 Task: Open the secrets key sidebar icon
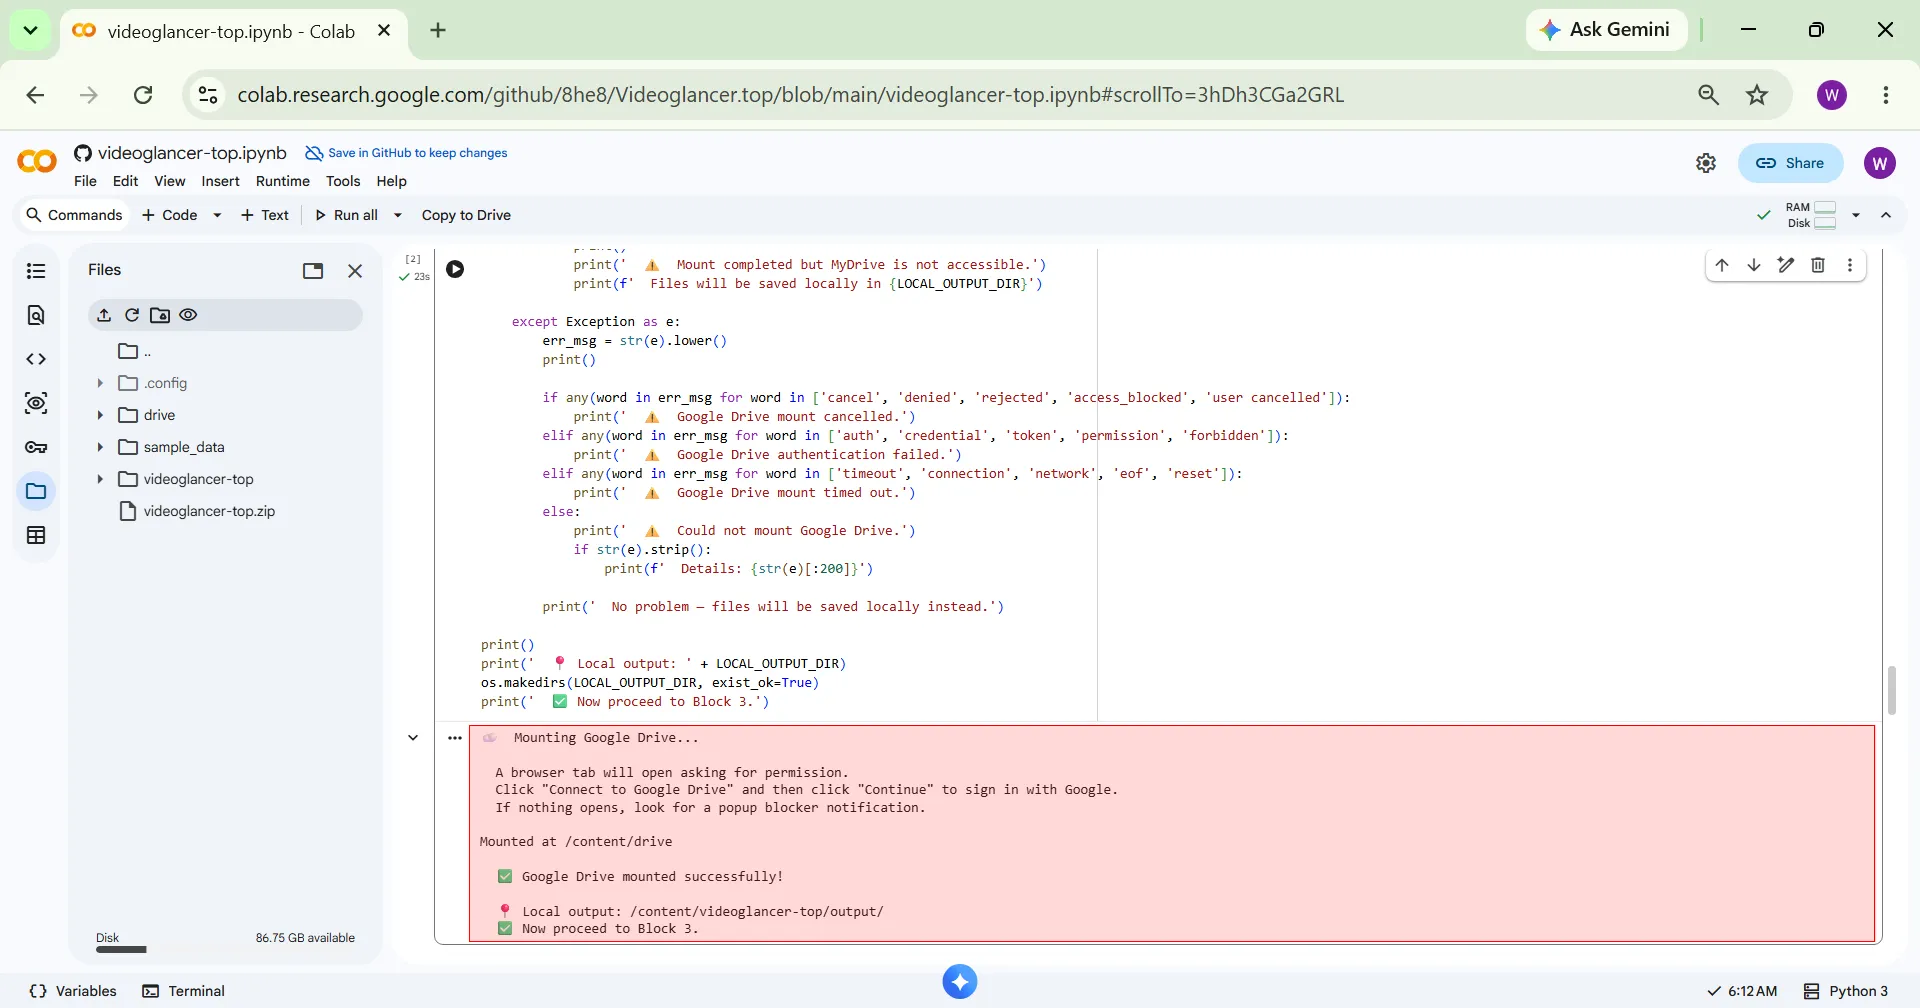point(36,447)
